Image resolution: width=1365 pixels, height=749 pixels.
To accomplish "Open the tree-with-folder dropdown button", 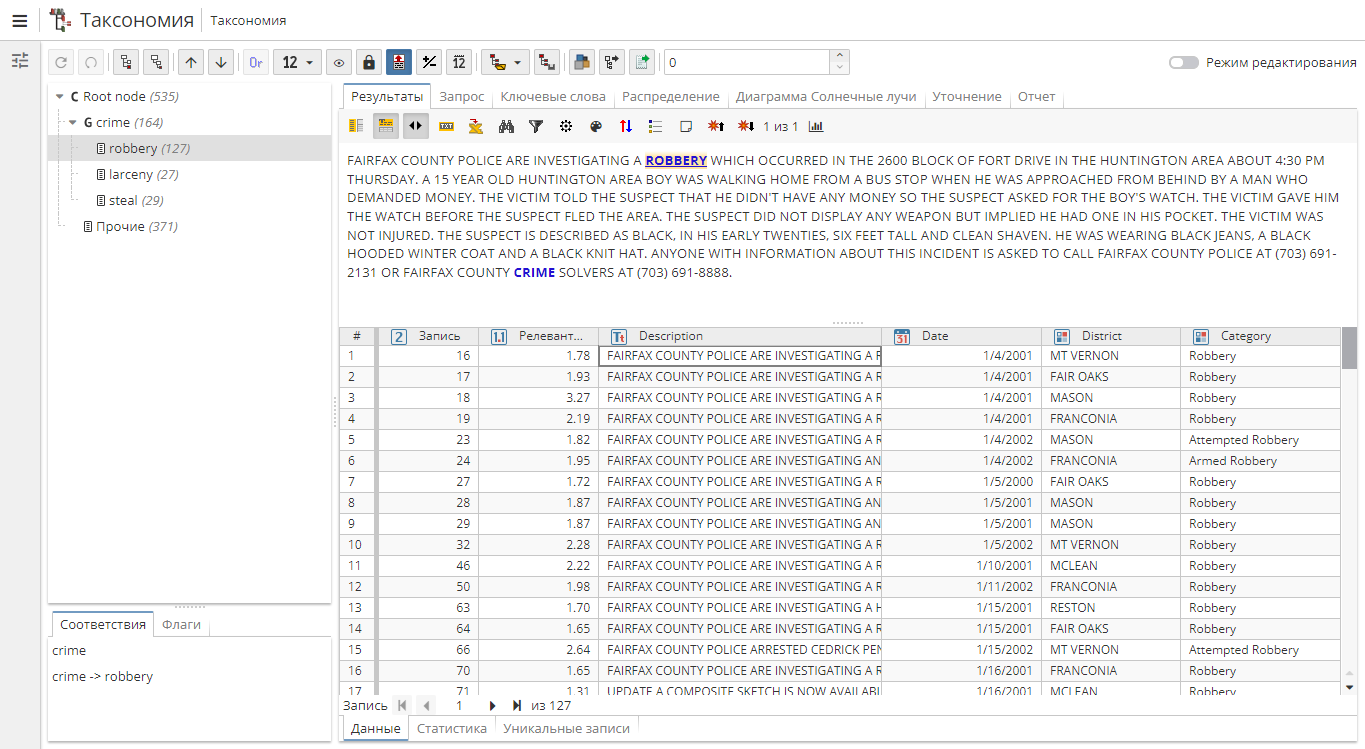I will click(x=505, y=62).
